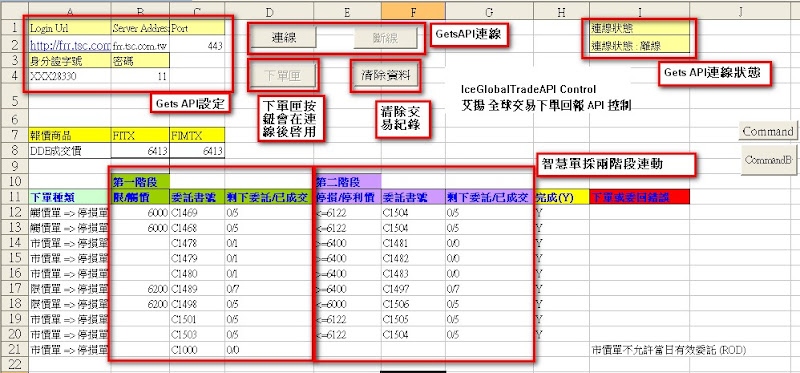Image resolution: width=800 pixels, height=373 pixels.
Task: Select the 市價單不允許當日有效委託 (ROD) error cell
Action: pyautogui.click(x=669, y=350)
